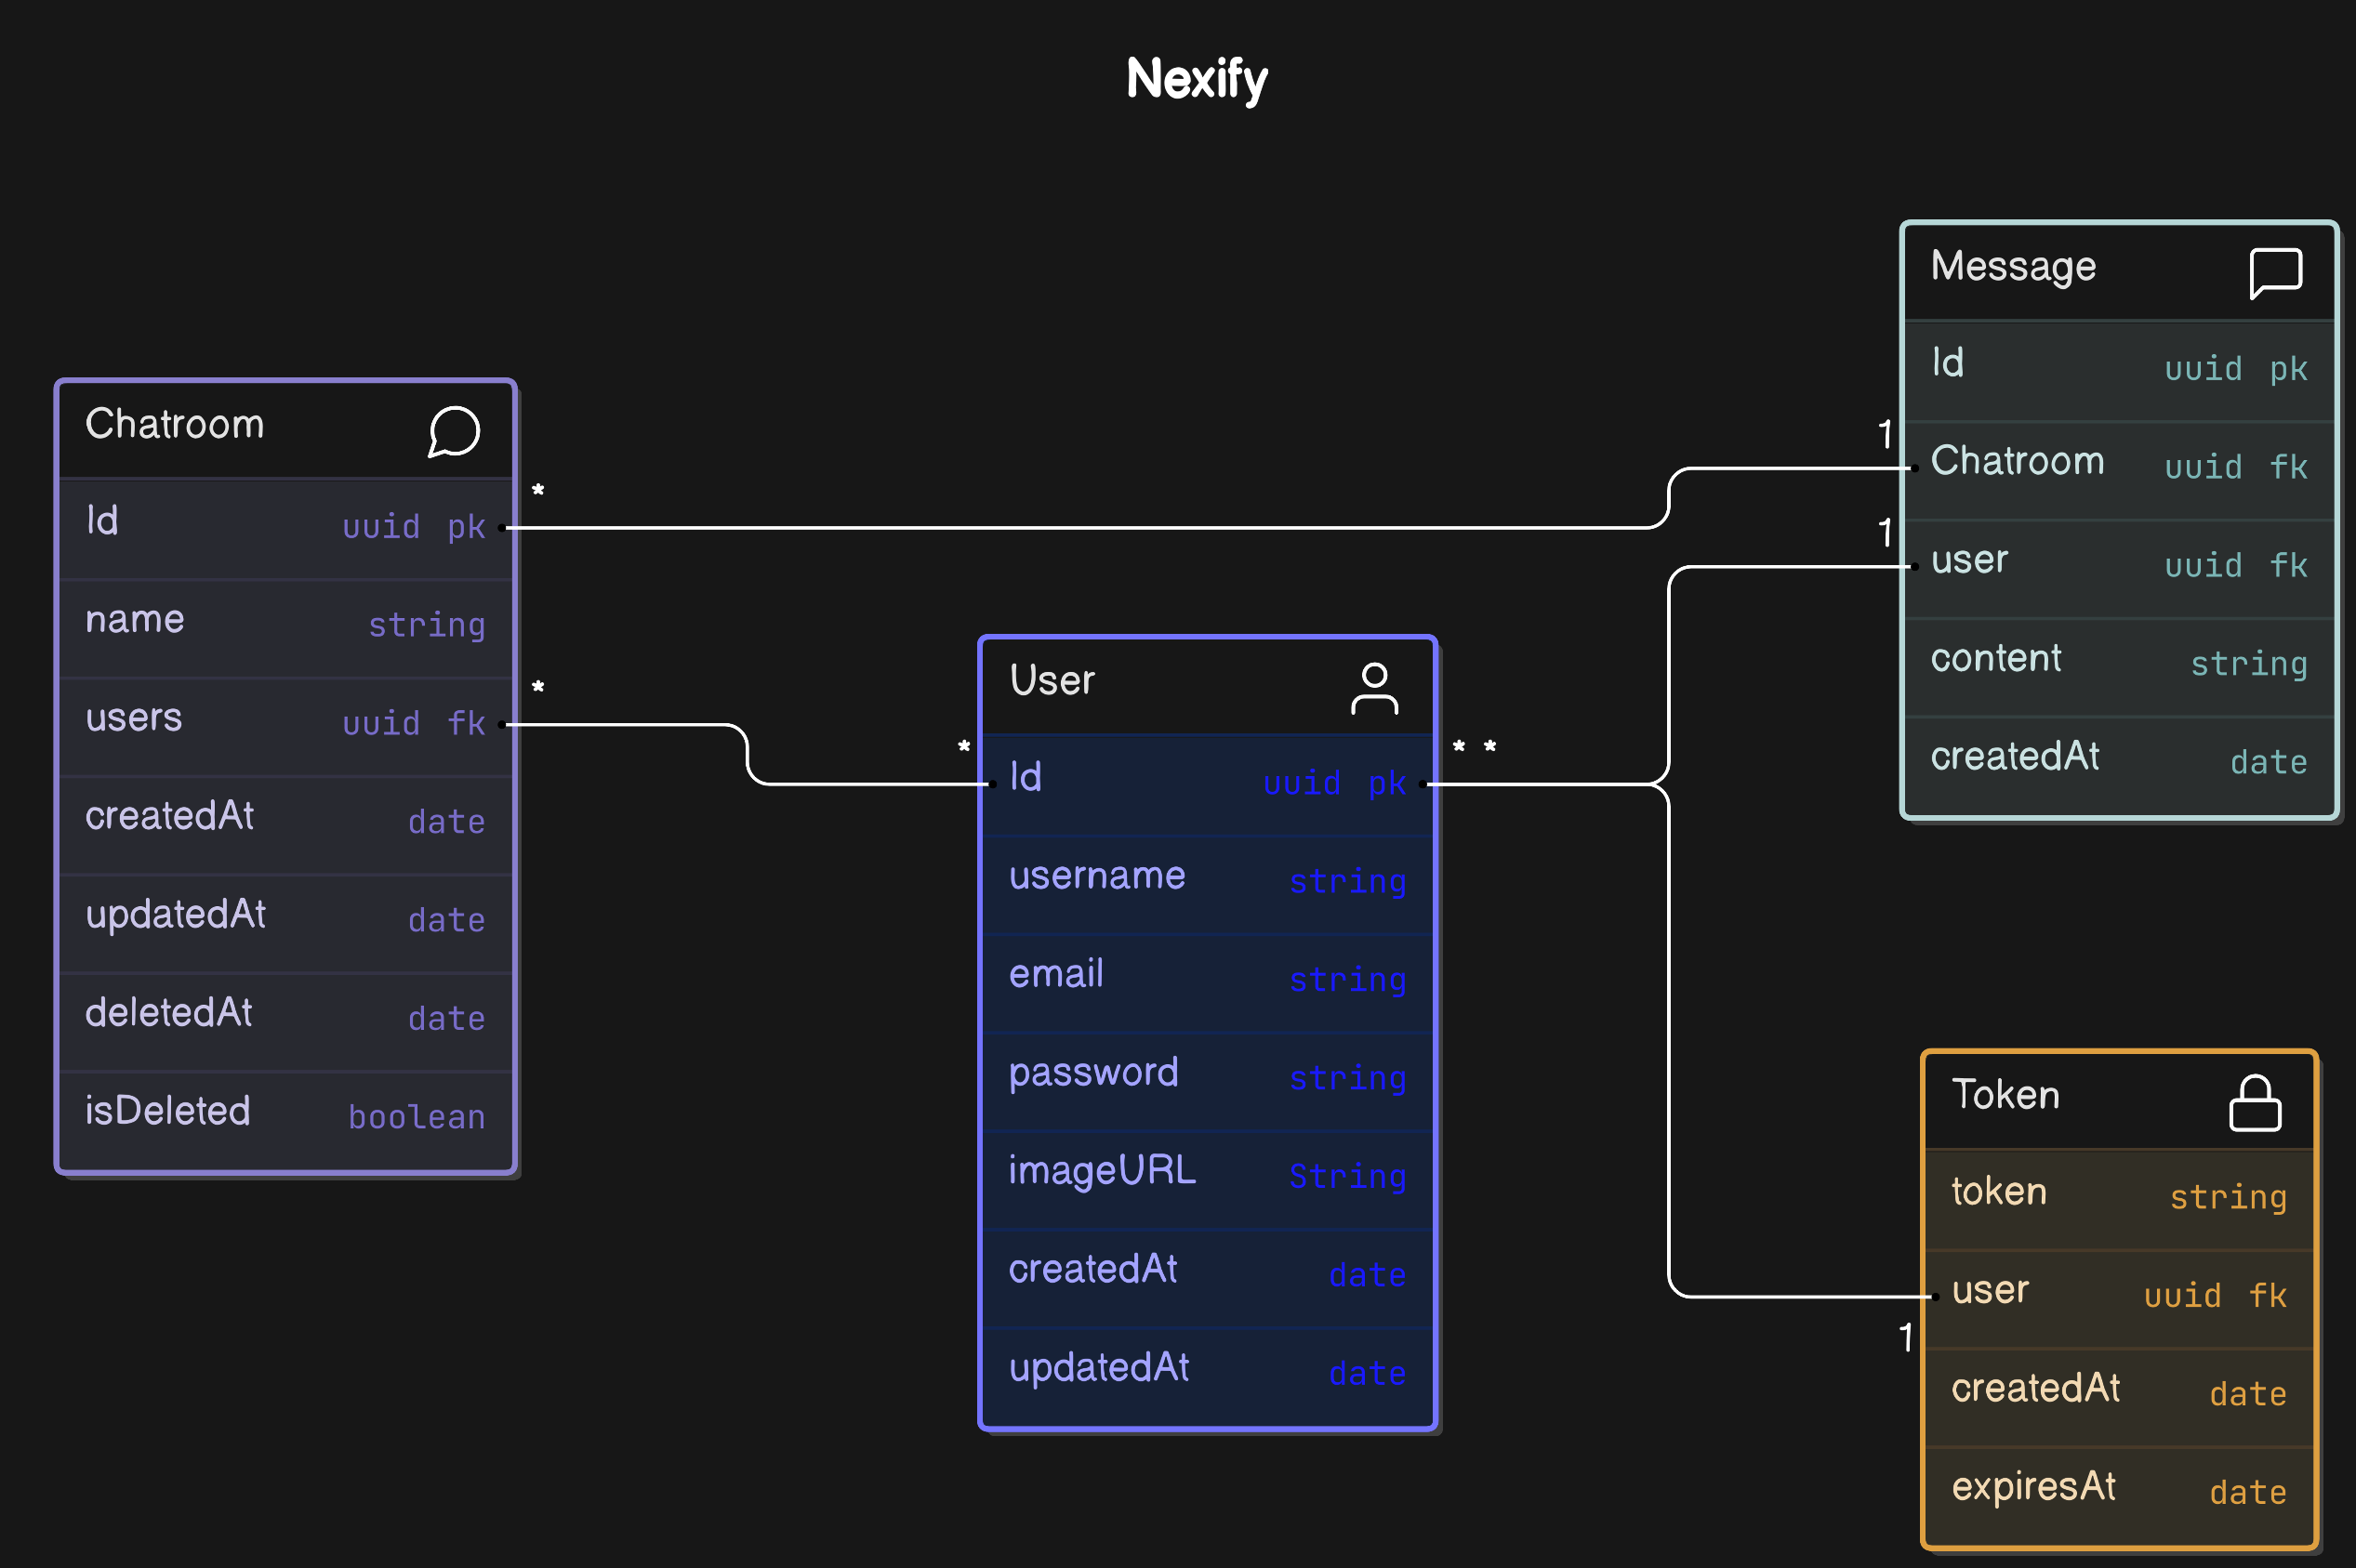Click the users uuid fk row
The image size is (2356, 1568).
pos(285,719)
